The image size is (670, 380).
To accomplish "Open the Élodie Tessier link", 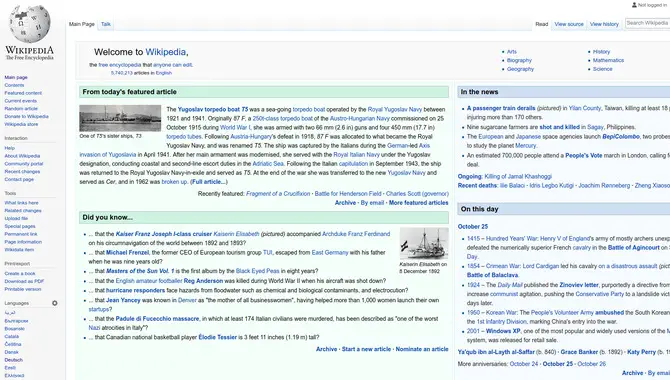I will (217, 337).
